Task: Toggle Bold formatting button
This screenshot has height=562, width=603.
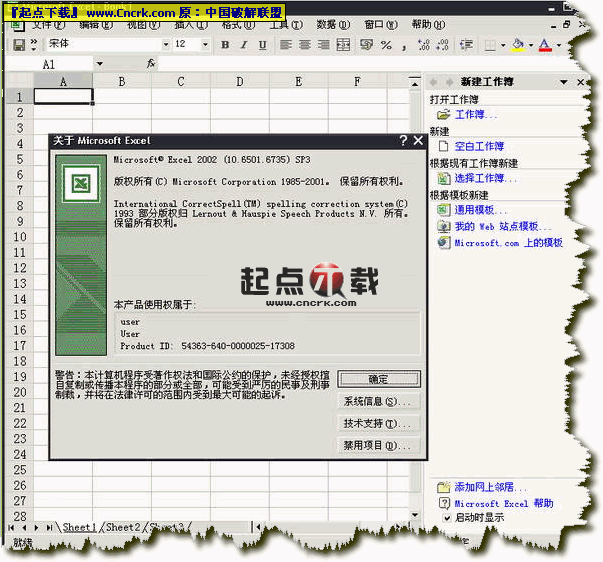Action: coord(225,45)
